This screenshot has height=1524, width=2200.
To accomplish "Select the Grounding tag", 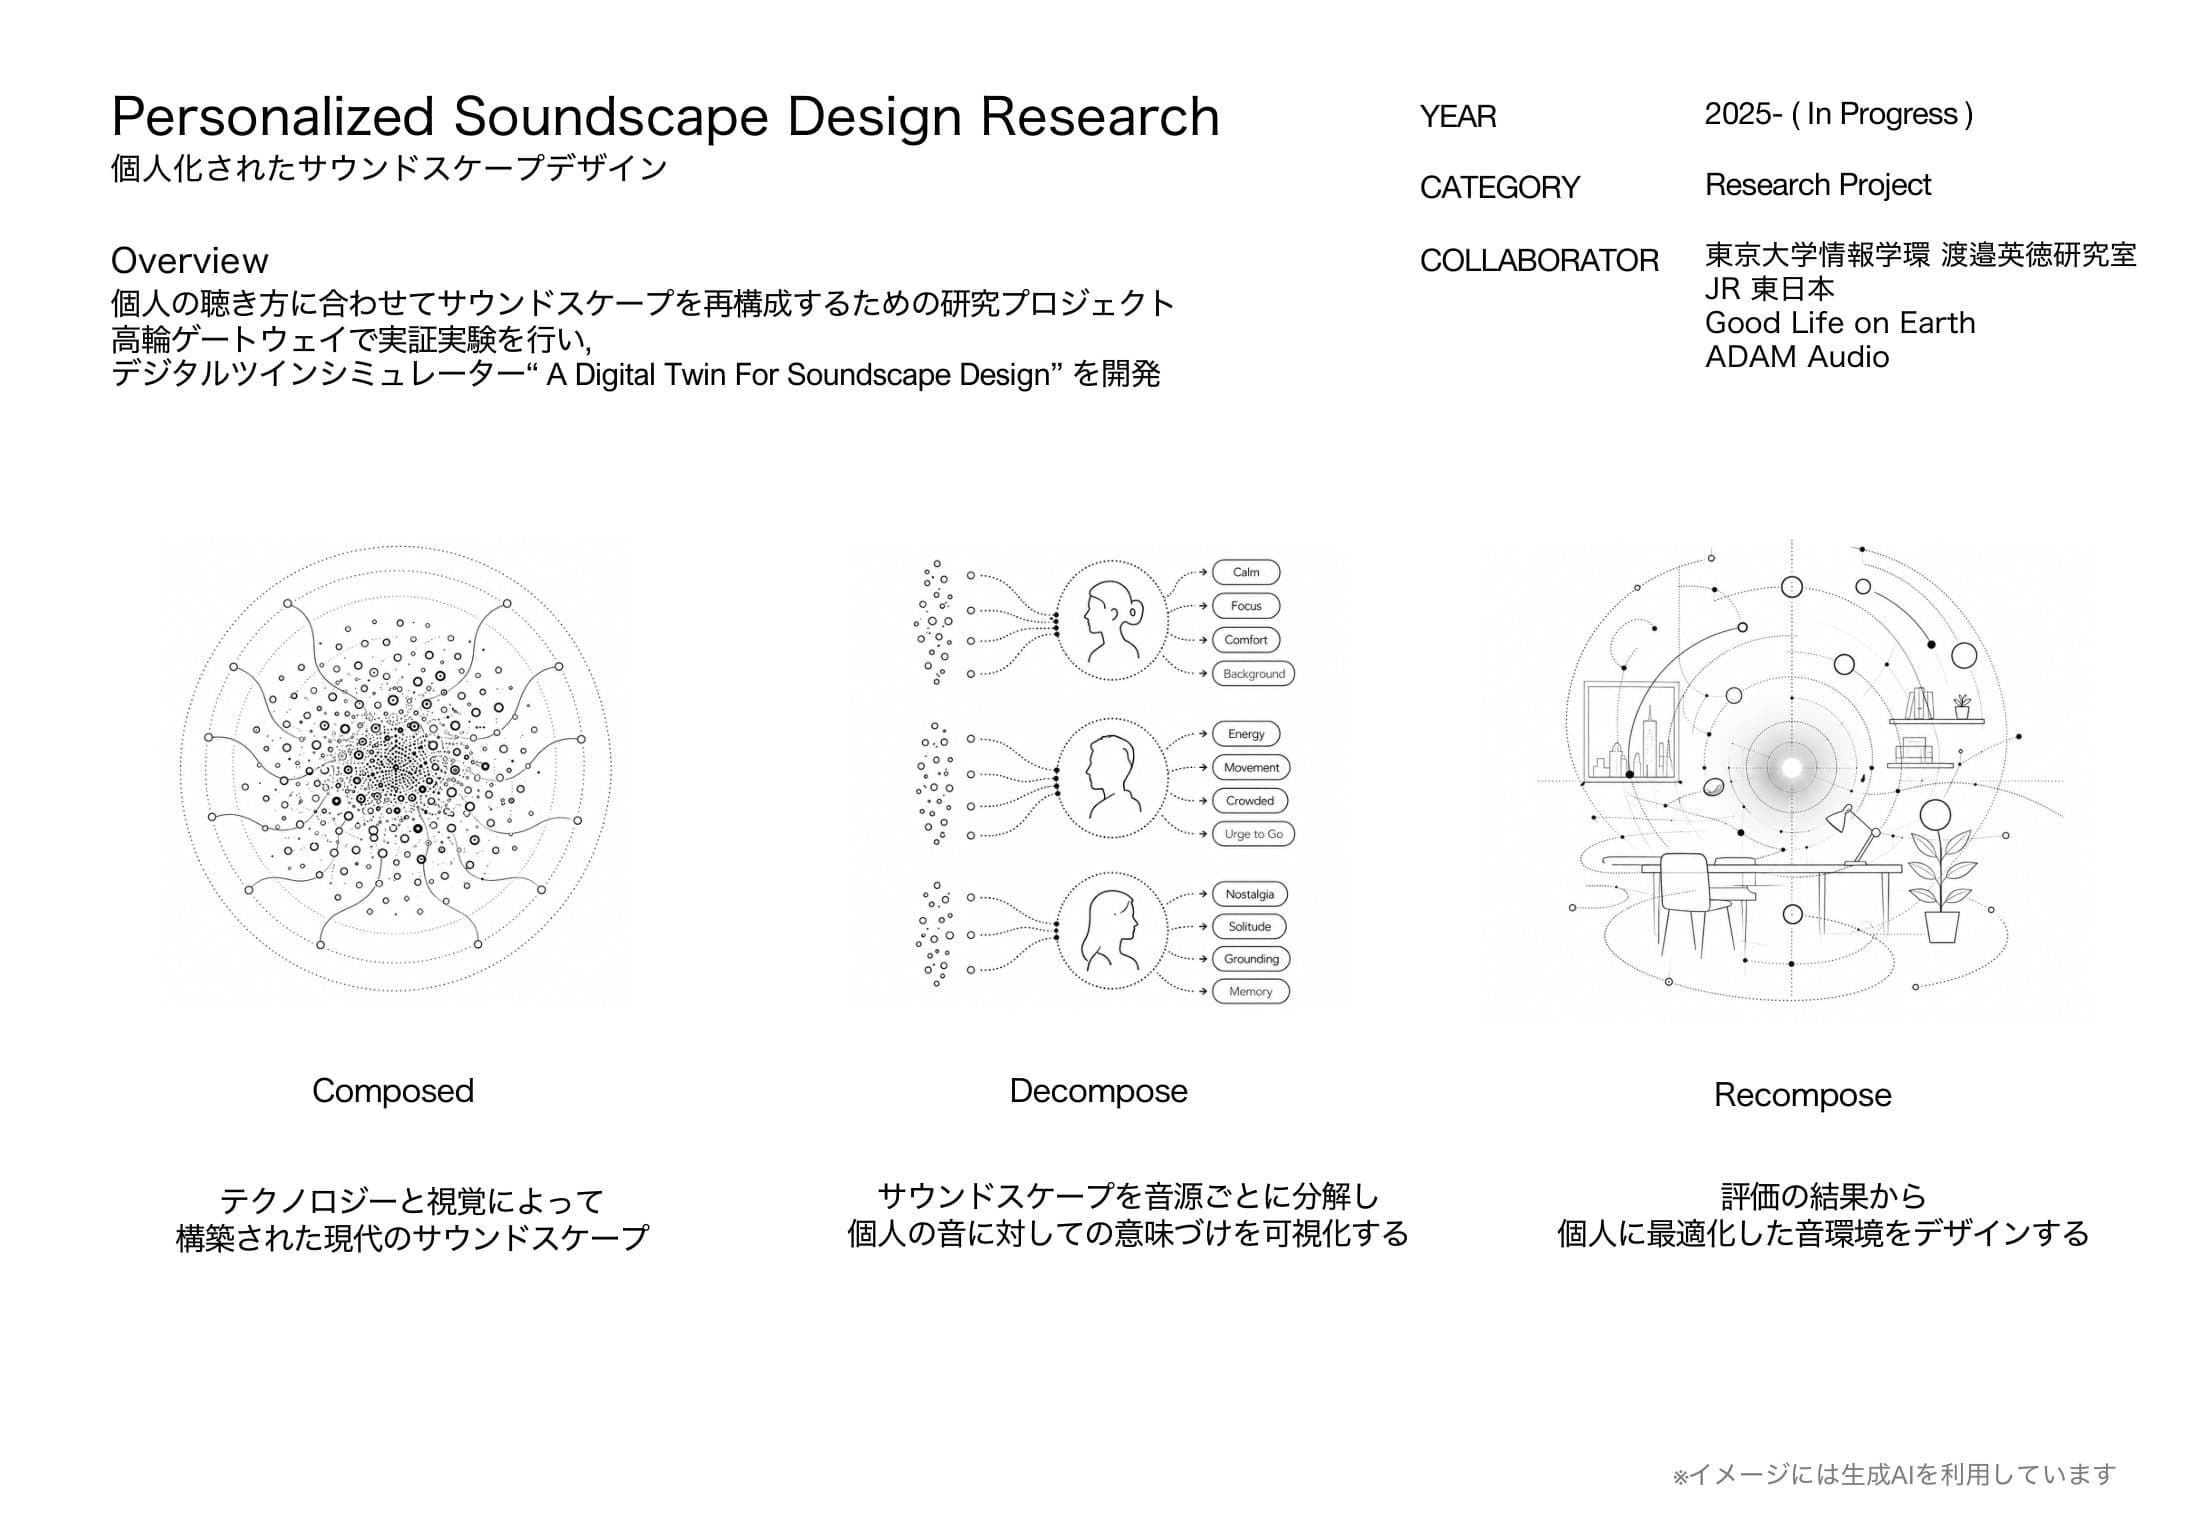I will pyautogui.click(x=1251, y=959).
